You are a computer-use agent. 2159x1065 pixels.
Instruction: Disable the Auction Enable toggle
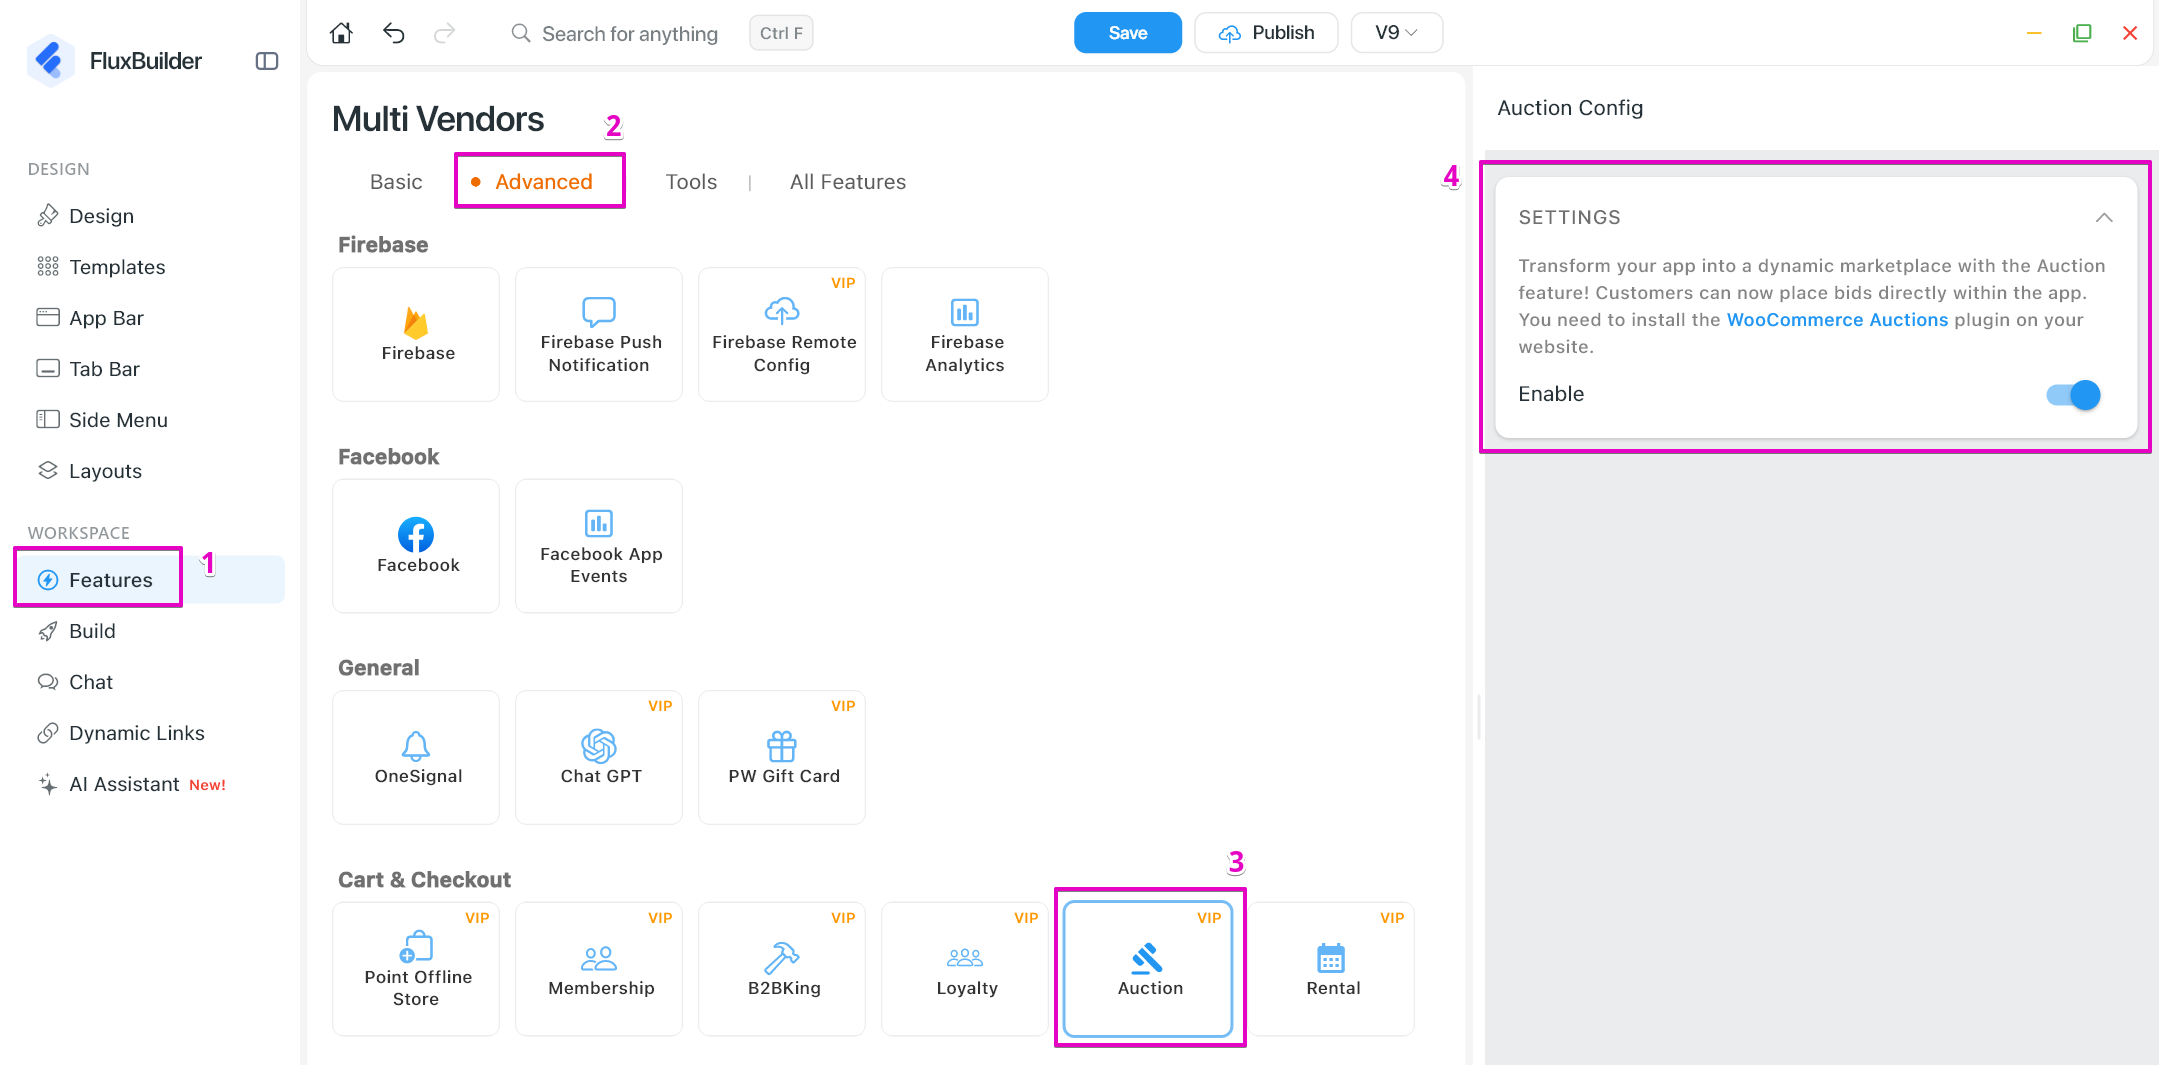point(2073,395)
